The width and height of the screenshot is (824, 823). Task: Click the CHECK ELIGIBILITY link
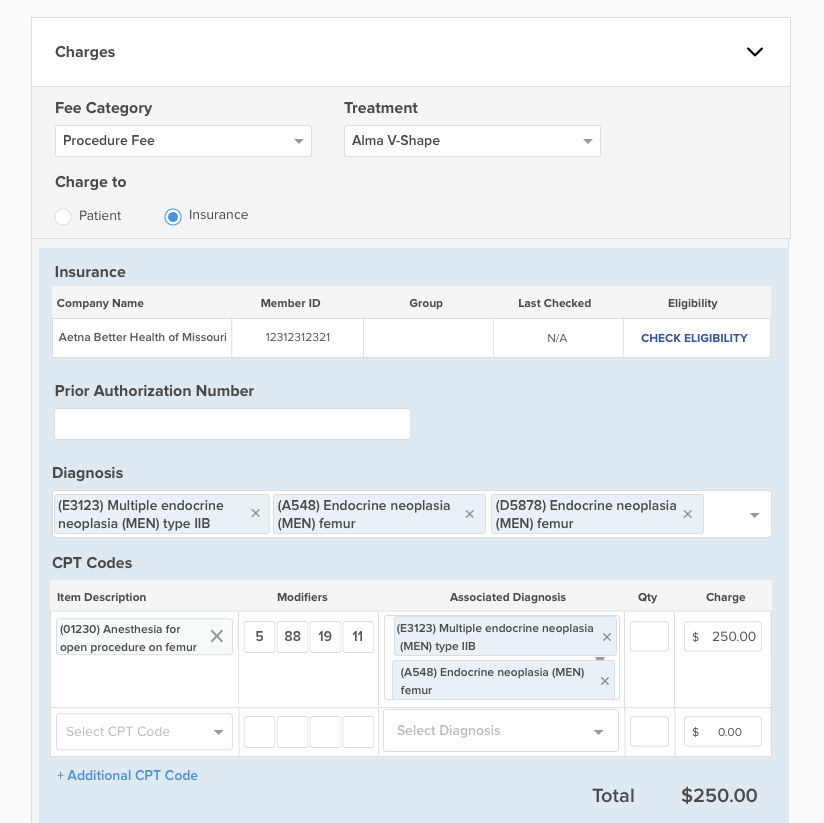(694, 338)
